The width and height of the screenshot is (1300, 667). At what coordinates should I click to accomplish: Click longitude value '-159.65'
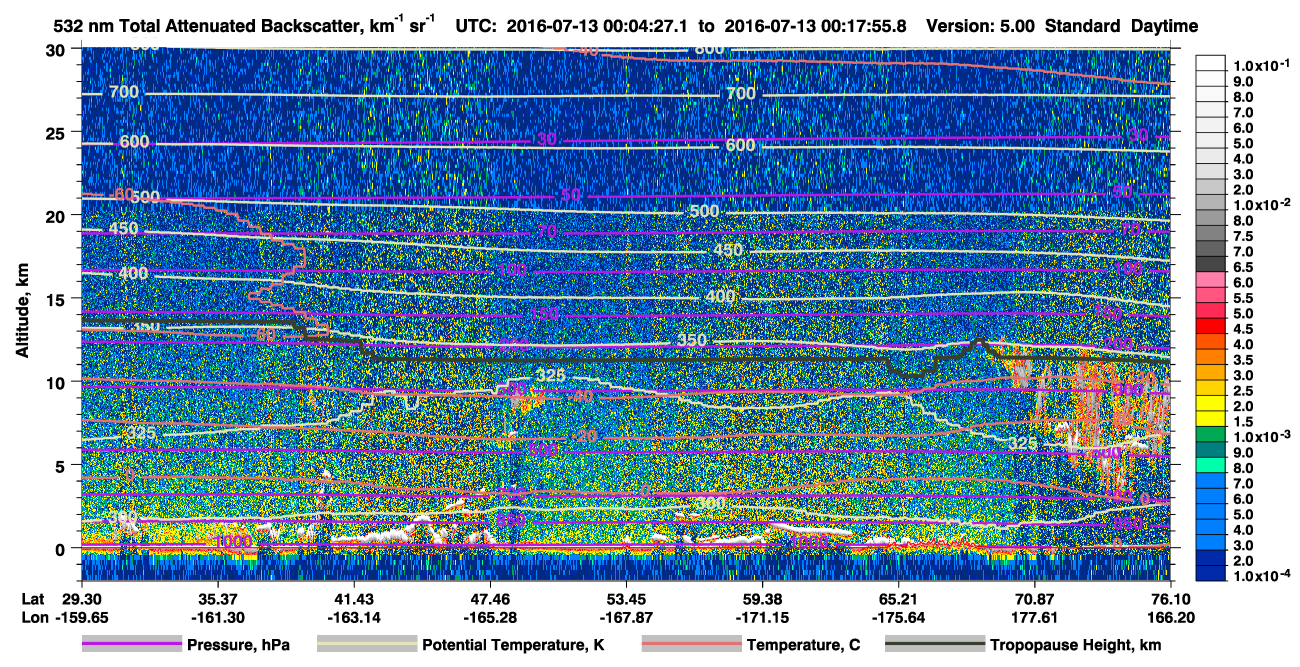coord(81,617)
